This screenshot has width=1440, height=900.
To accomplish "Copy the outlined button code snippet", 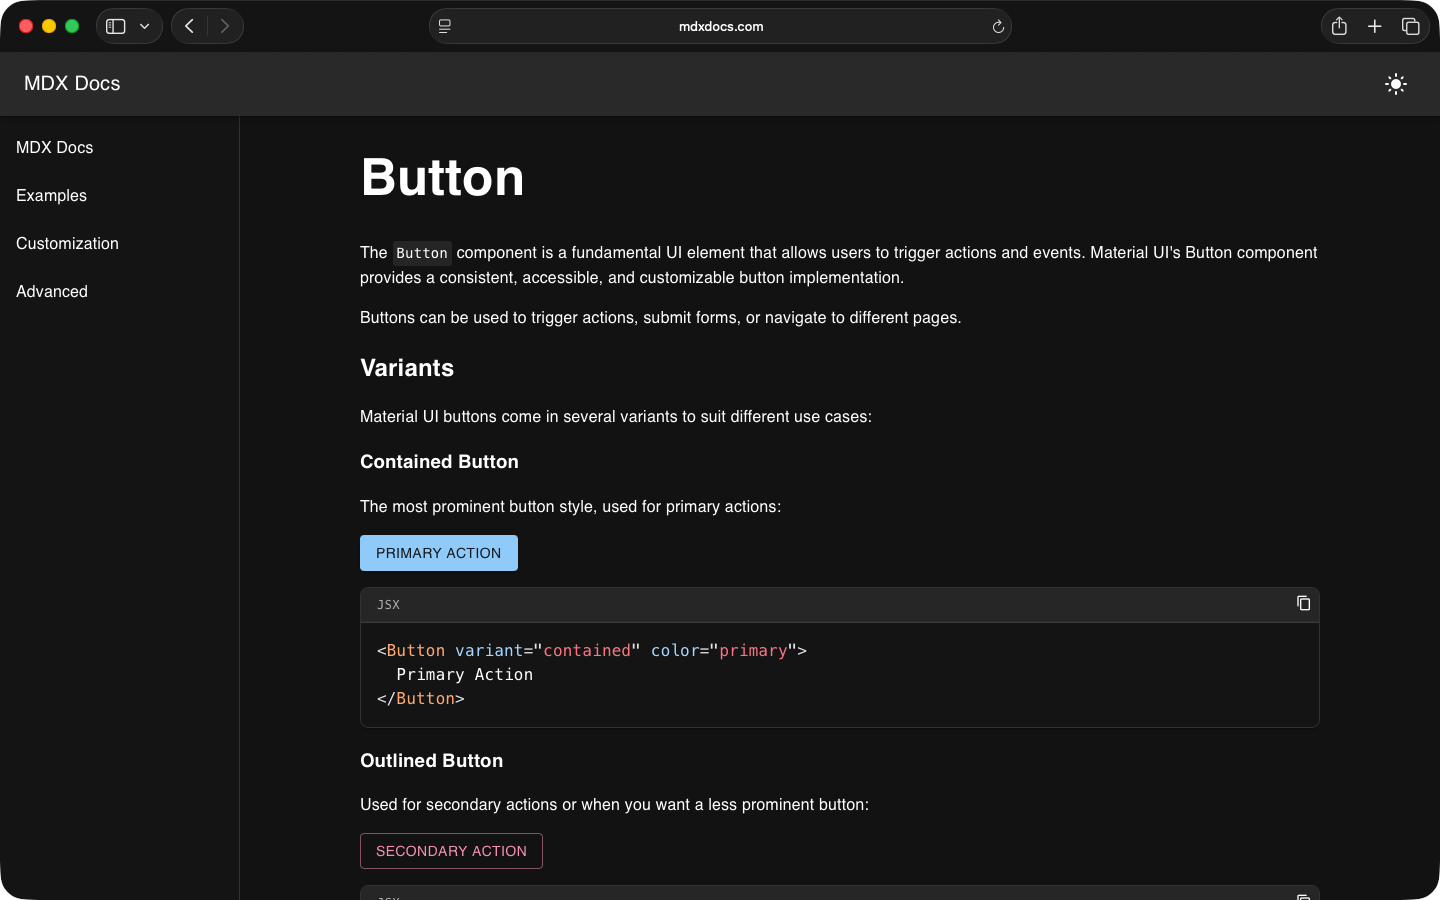I will point(1303,895).
